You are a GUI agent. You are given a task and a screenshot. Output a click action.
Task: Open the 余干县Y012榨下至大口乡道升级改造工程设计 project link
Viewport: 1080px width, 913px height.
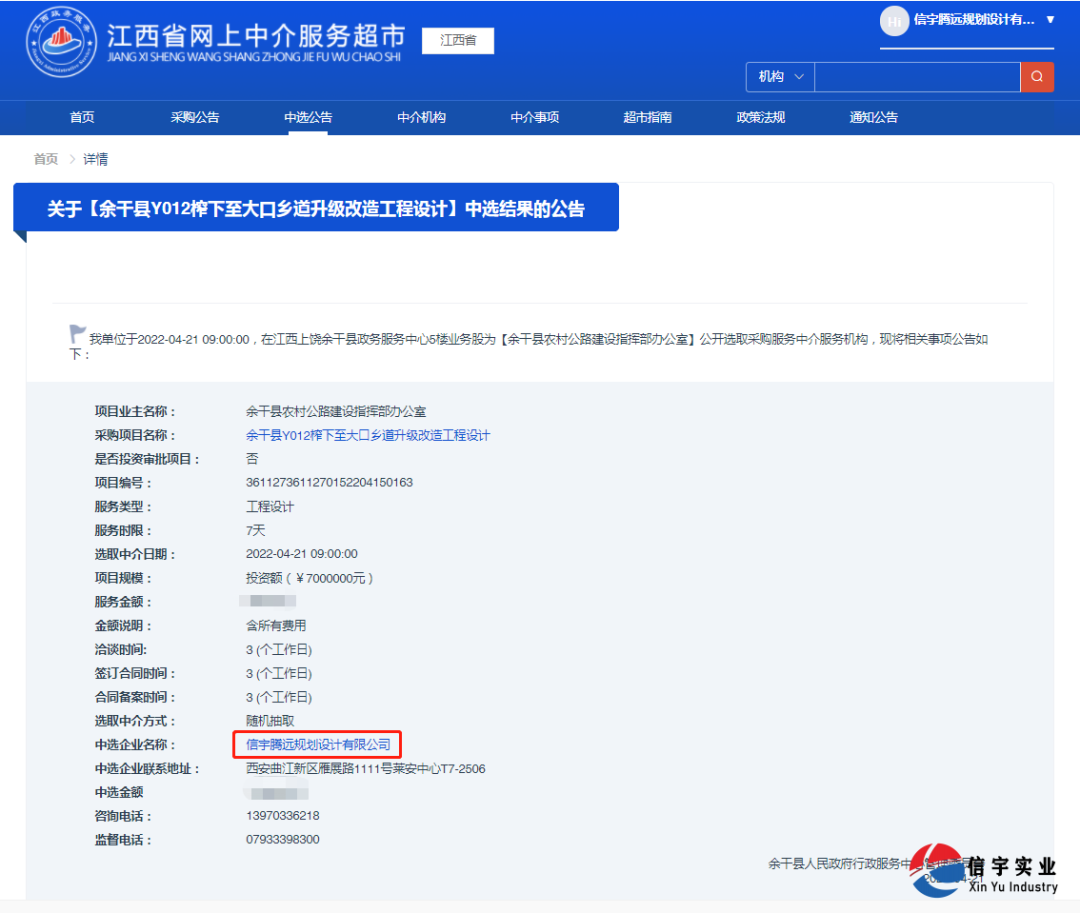[367, 435]
